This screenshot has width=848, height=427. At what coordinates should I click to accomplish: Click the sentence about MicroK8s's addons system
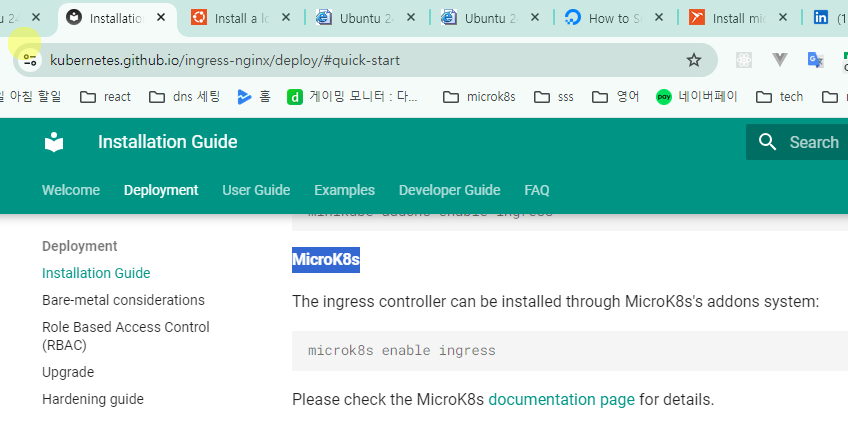555,301
